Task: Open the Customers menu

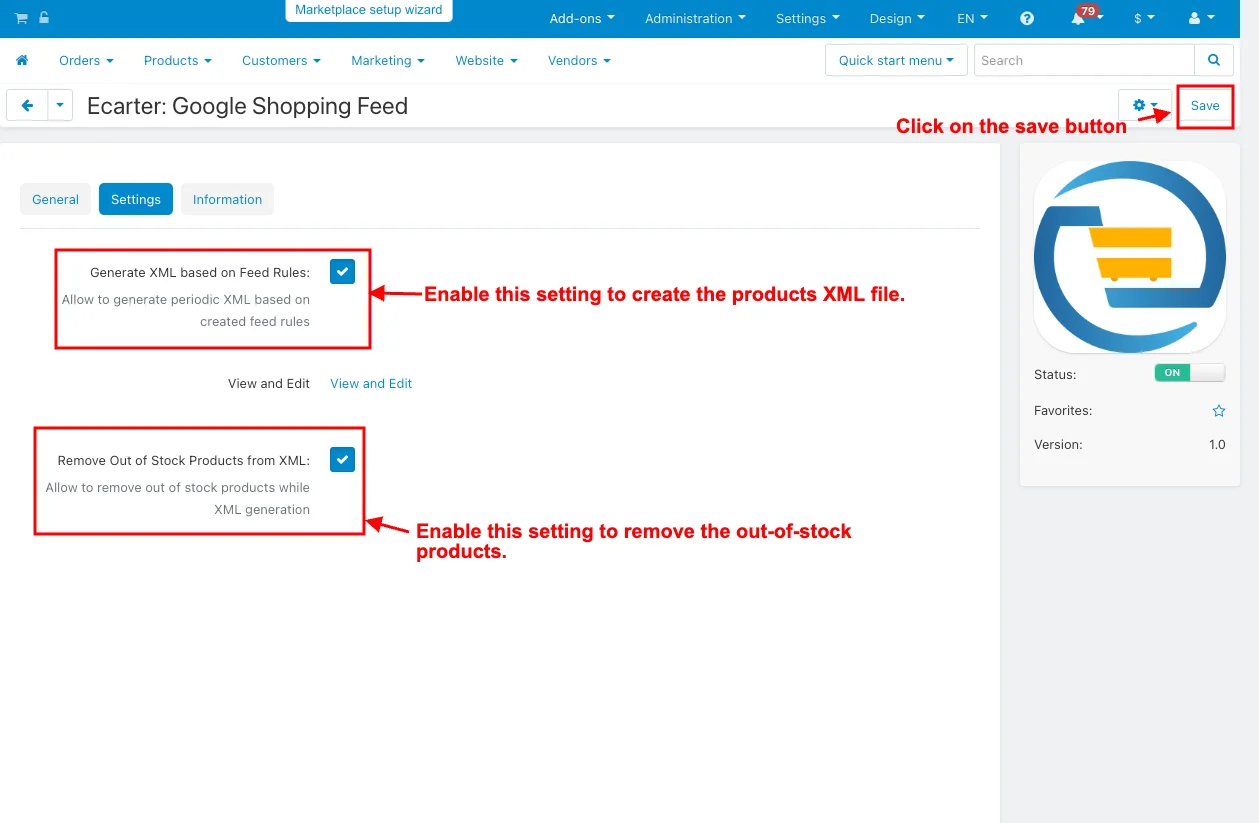Action: pyautogui.click(x=281, y=60)
